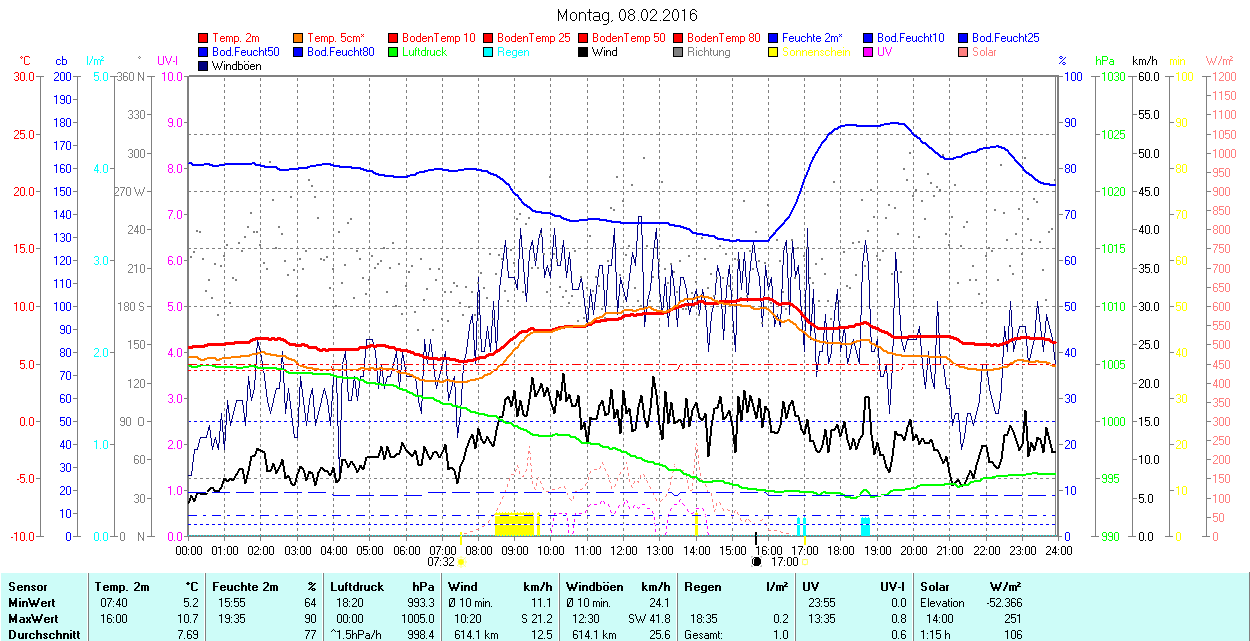Click the green hPa axis unit label

(x=1105, y=61)
